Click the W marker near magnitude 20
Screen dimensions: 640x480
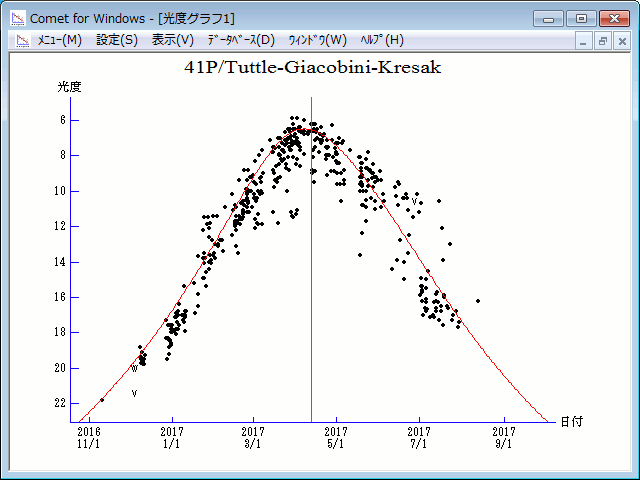coord(134,369)
